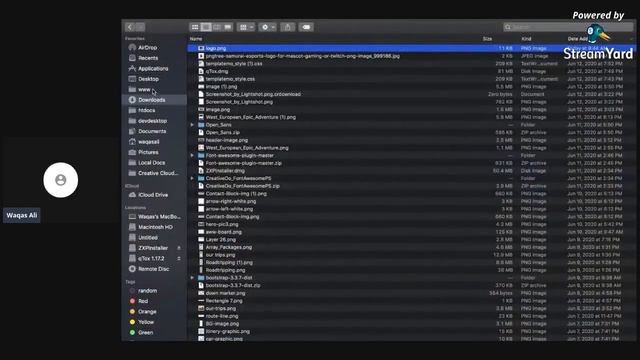Screen dimensions: 640x360
Task: Click the Edit Tags toolbar button
Action: tap(306, 27)
